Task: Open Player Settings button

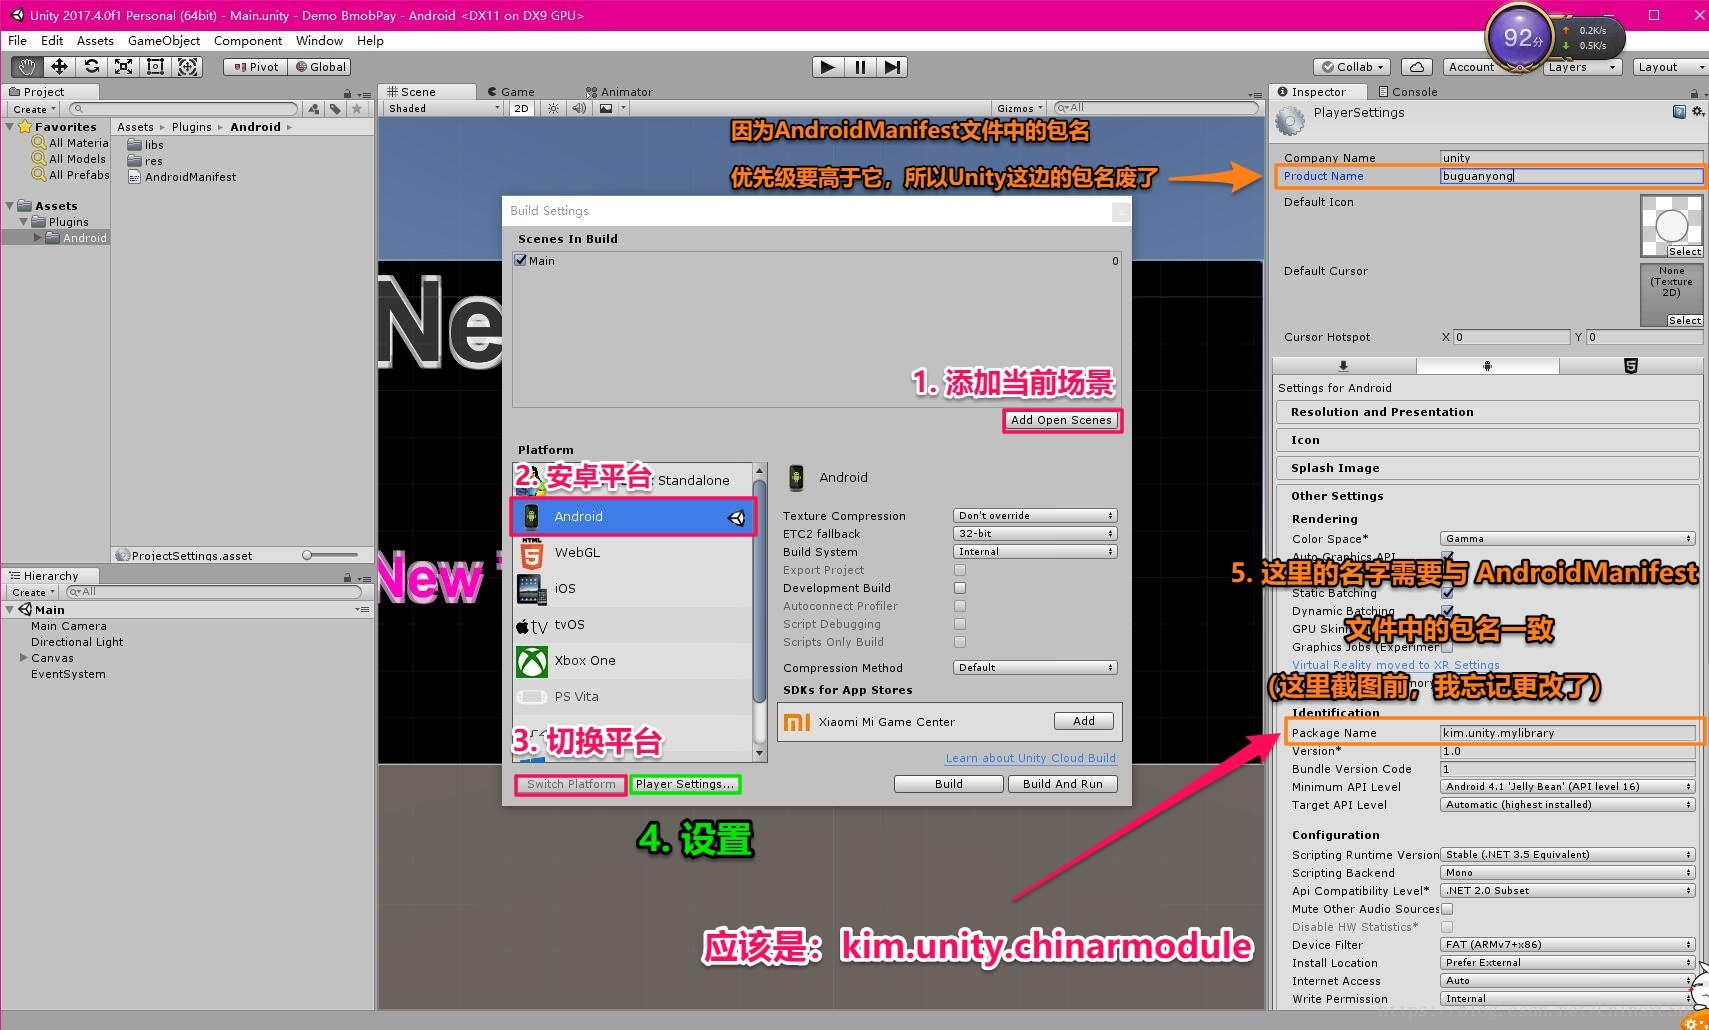Action: (x=685, y=784)
